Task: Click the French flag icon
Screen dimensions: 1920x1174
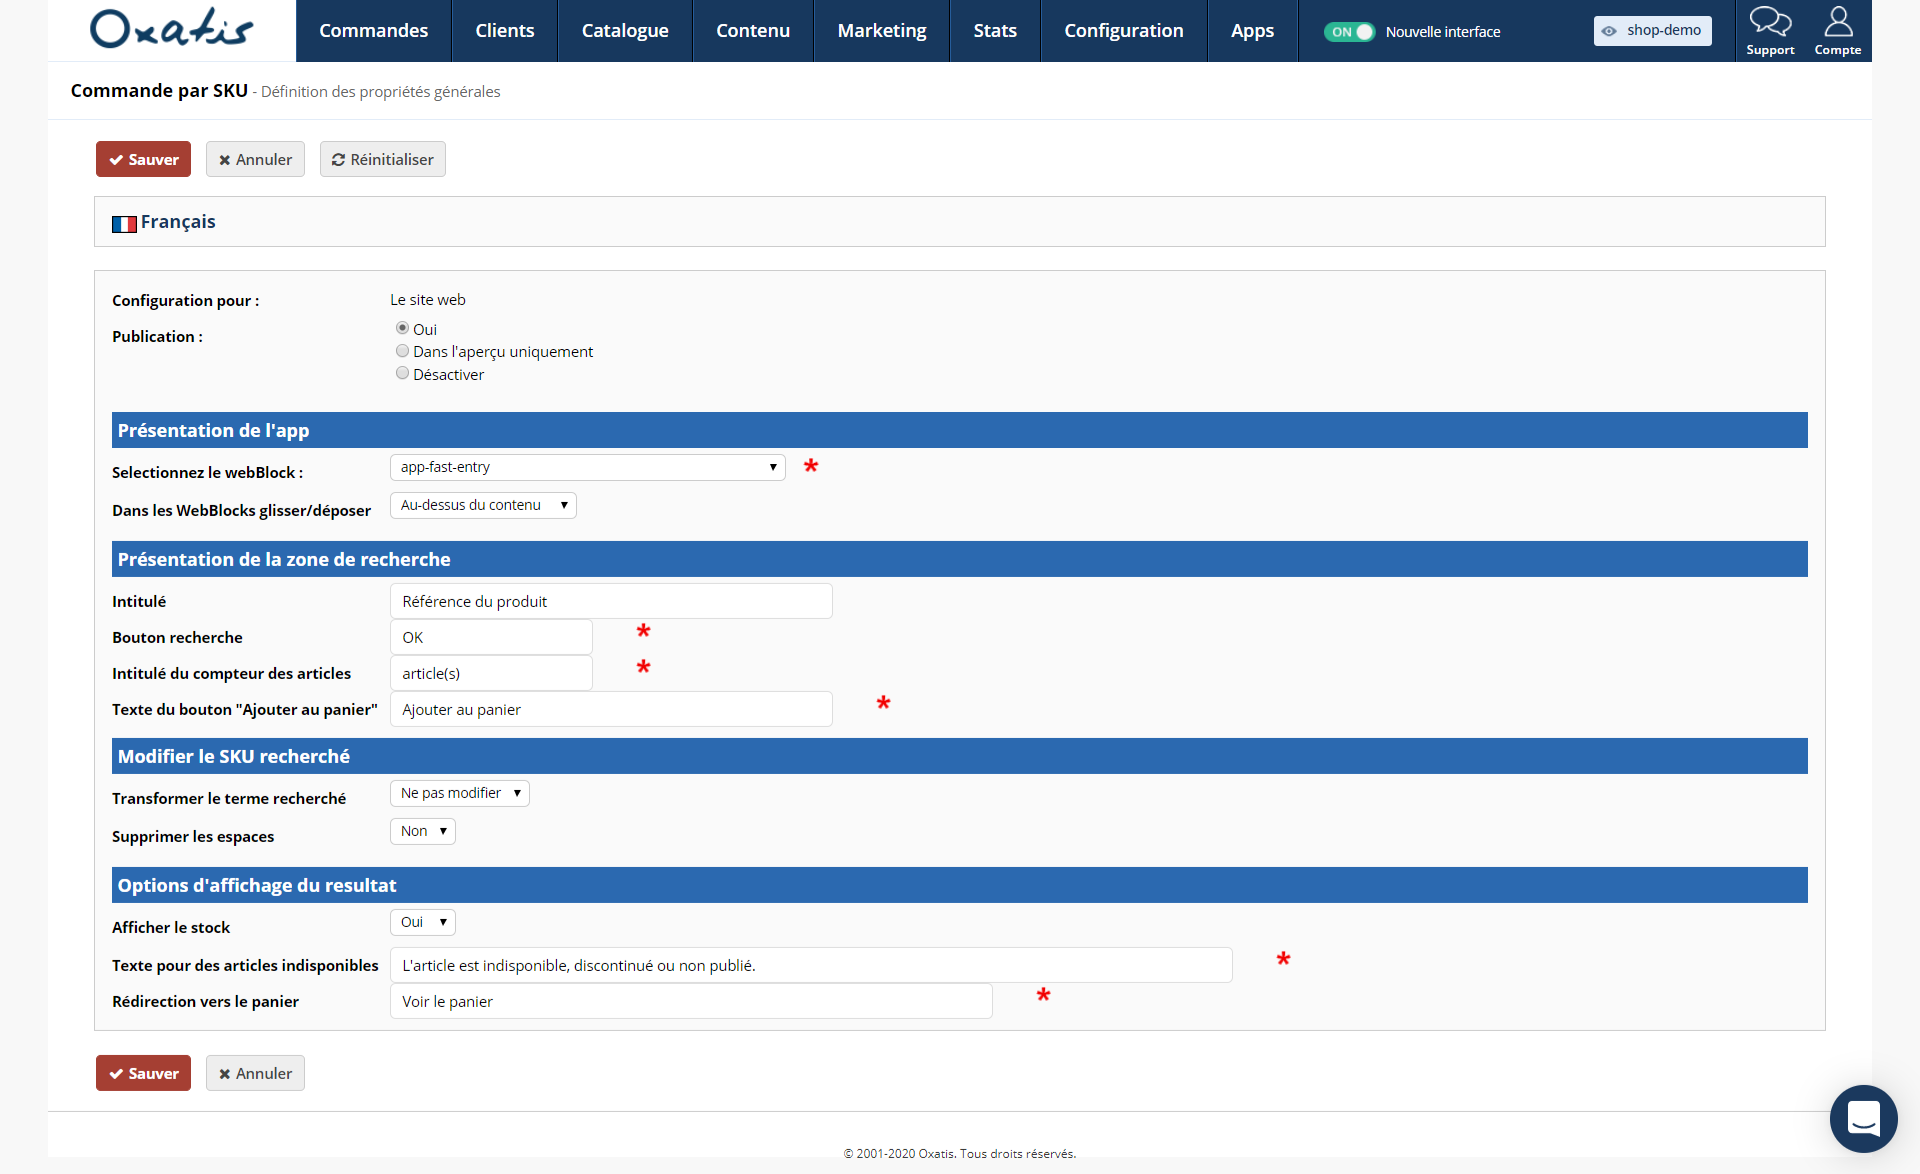Action: point(124,223)
